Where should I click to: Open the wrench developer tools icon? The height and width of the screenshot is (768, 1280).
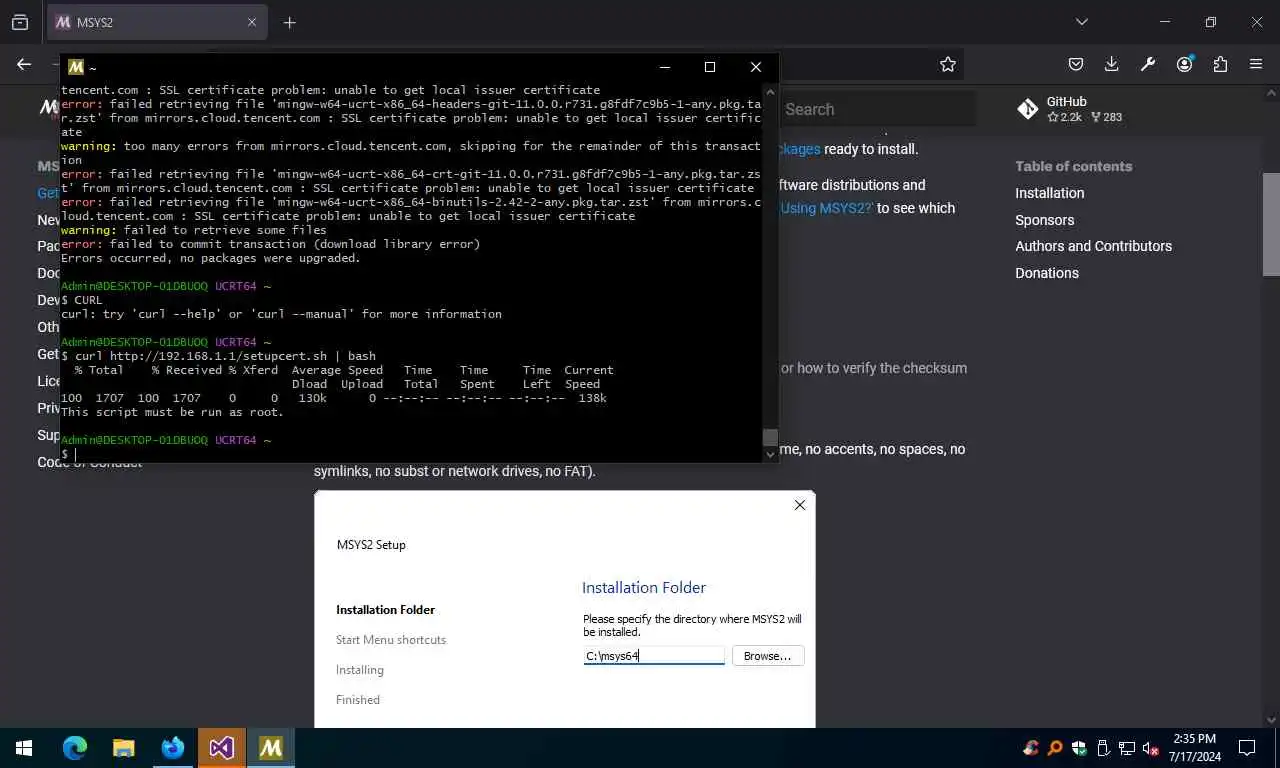(x=1148, y=64)
